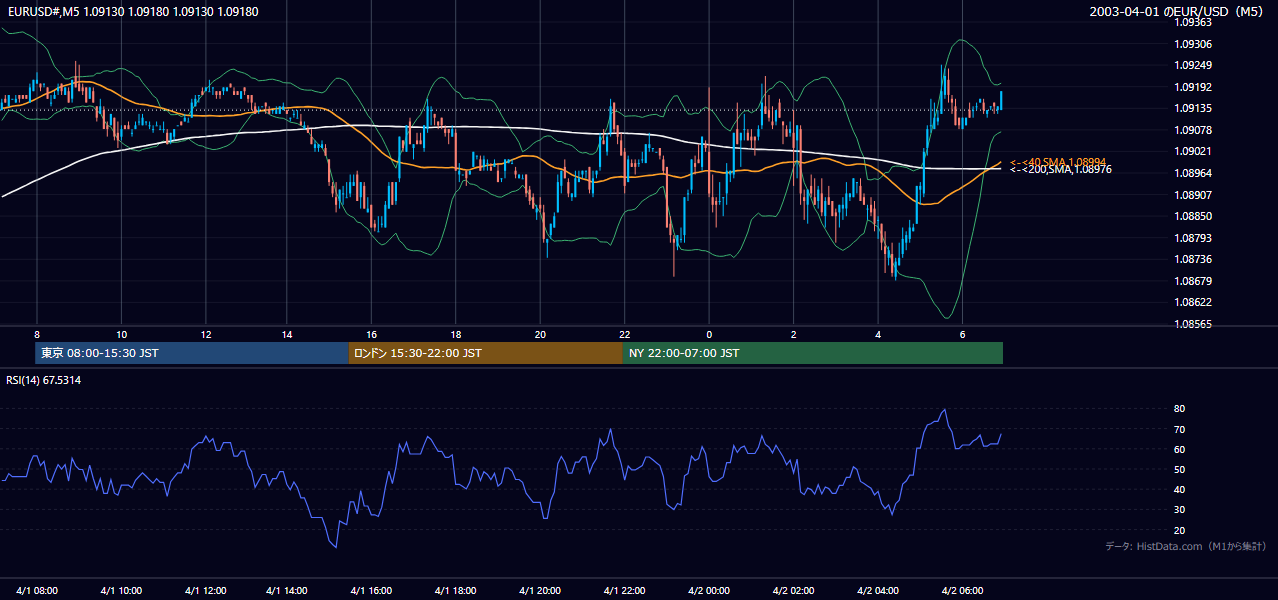1278x600 pixels.
Task: Click the 4/2 00:00 bottom time label
Action: point(709,590)
